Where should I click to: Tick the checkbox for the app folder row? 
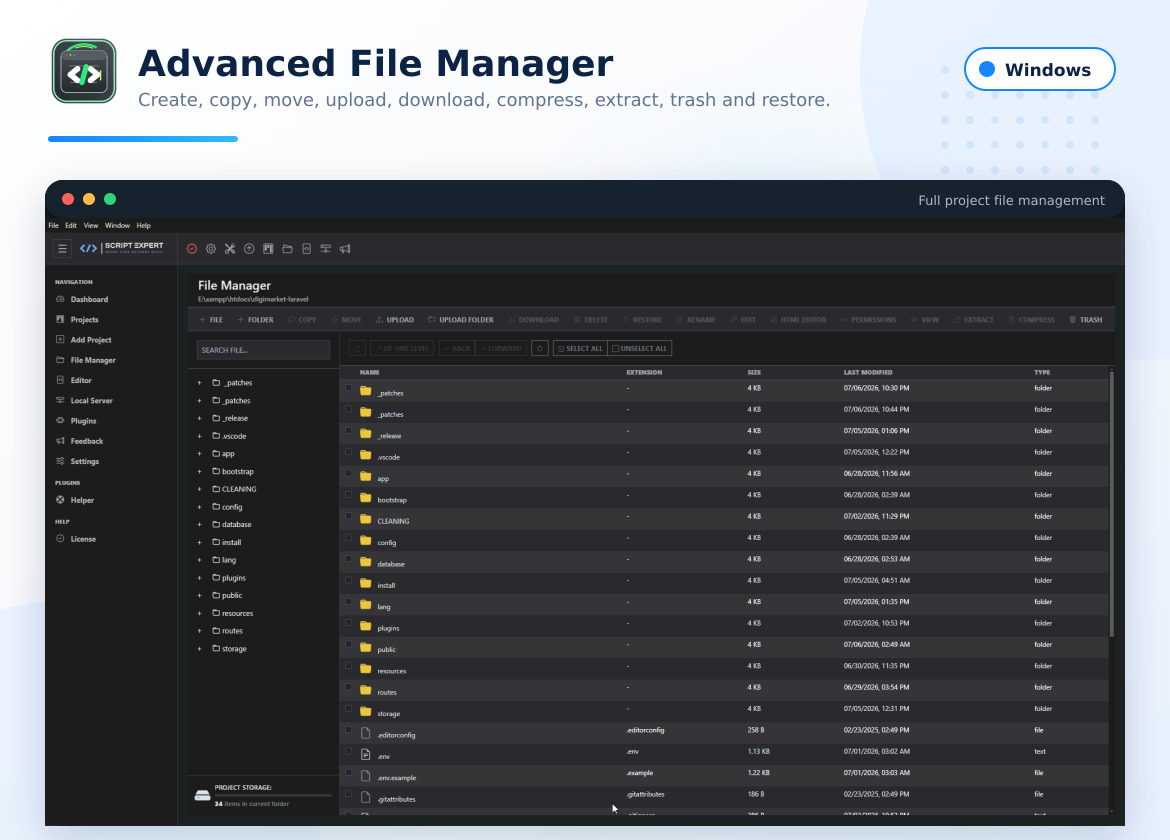coord(348,473)
